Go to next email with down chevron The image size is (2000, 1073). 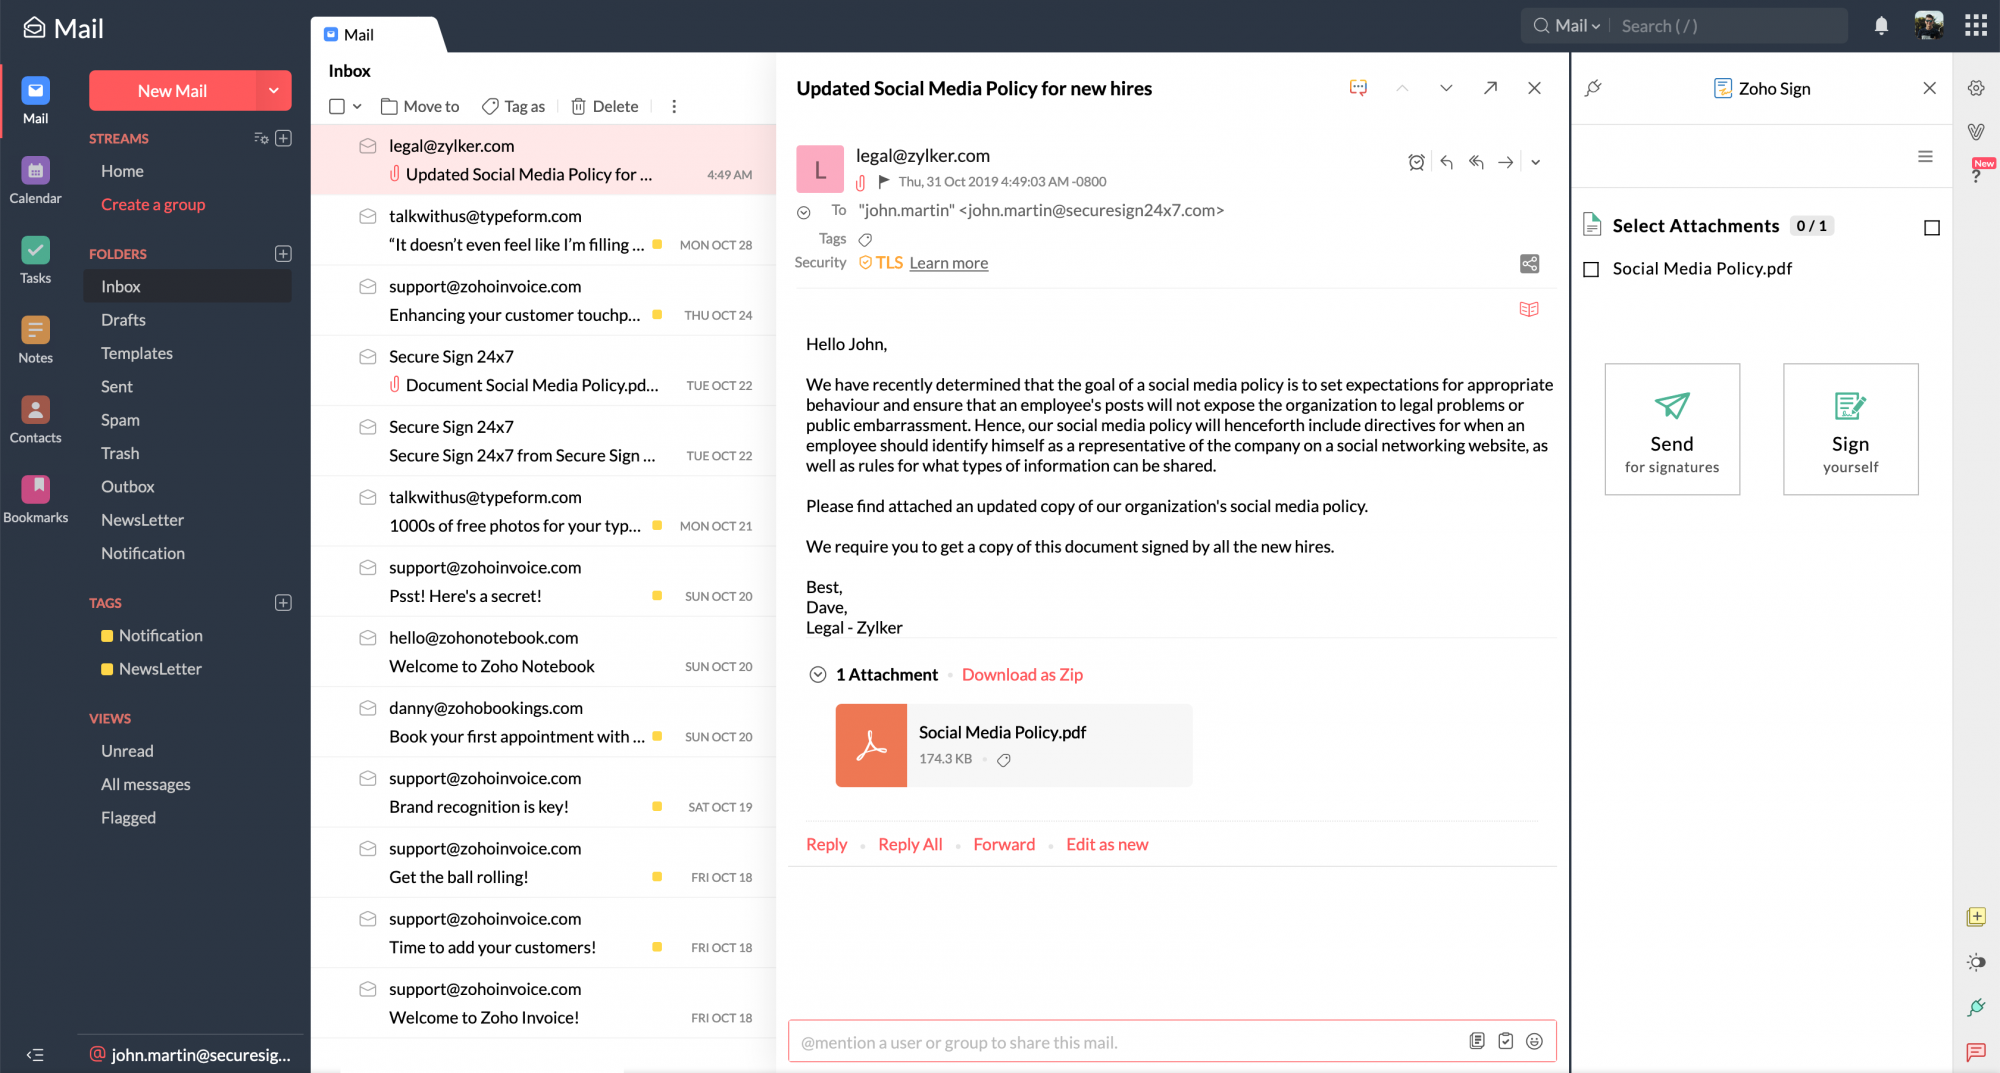point(1446,88)
